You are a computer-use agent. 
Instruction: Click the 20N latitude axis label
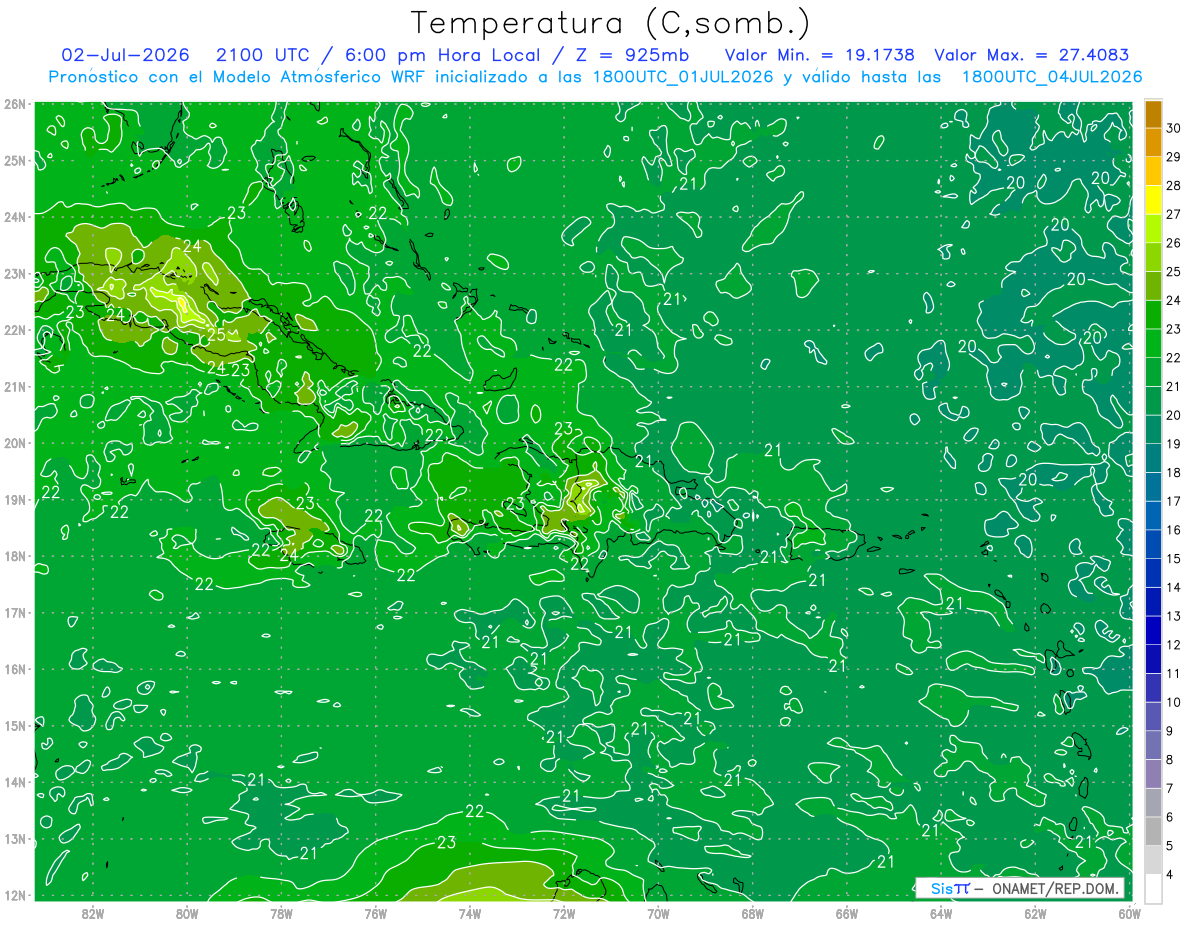point(14,443)
